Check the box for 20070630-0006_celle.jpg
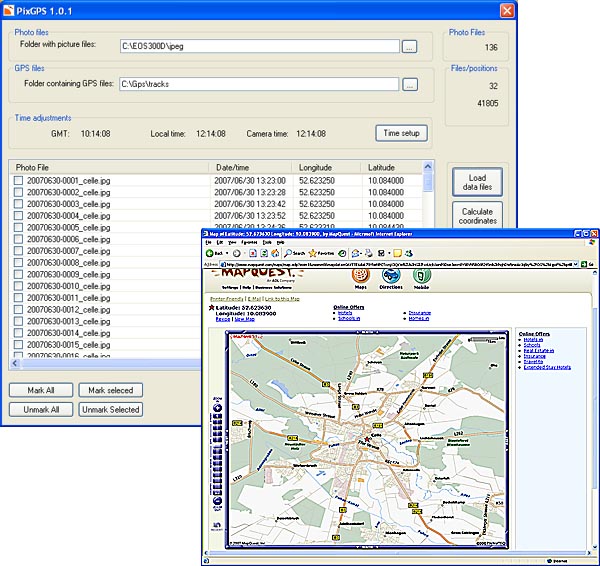This screenshot has width=600, height=566. click(18, 239)
